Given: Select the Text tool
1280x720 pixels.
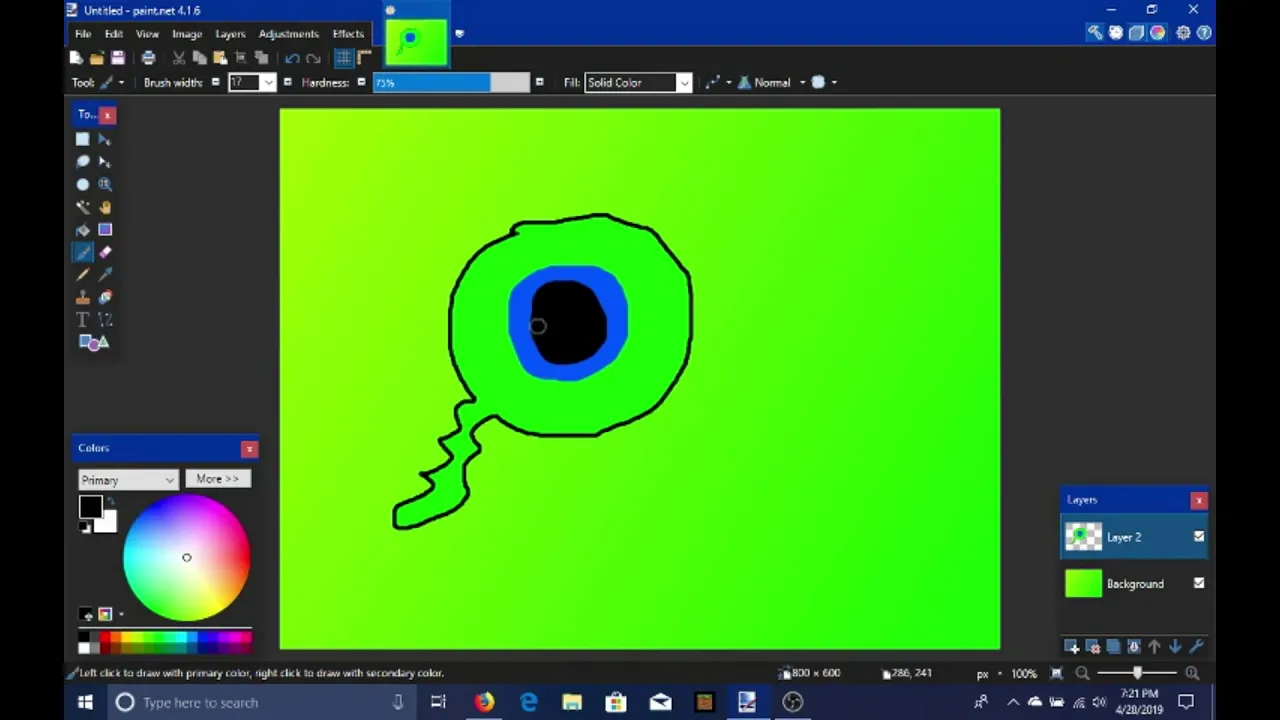Looking at the screenshot, I should pyautogui.click(x=83, y=320).
